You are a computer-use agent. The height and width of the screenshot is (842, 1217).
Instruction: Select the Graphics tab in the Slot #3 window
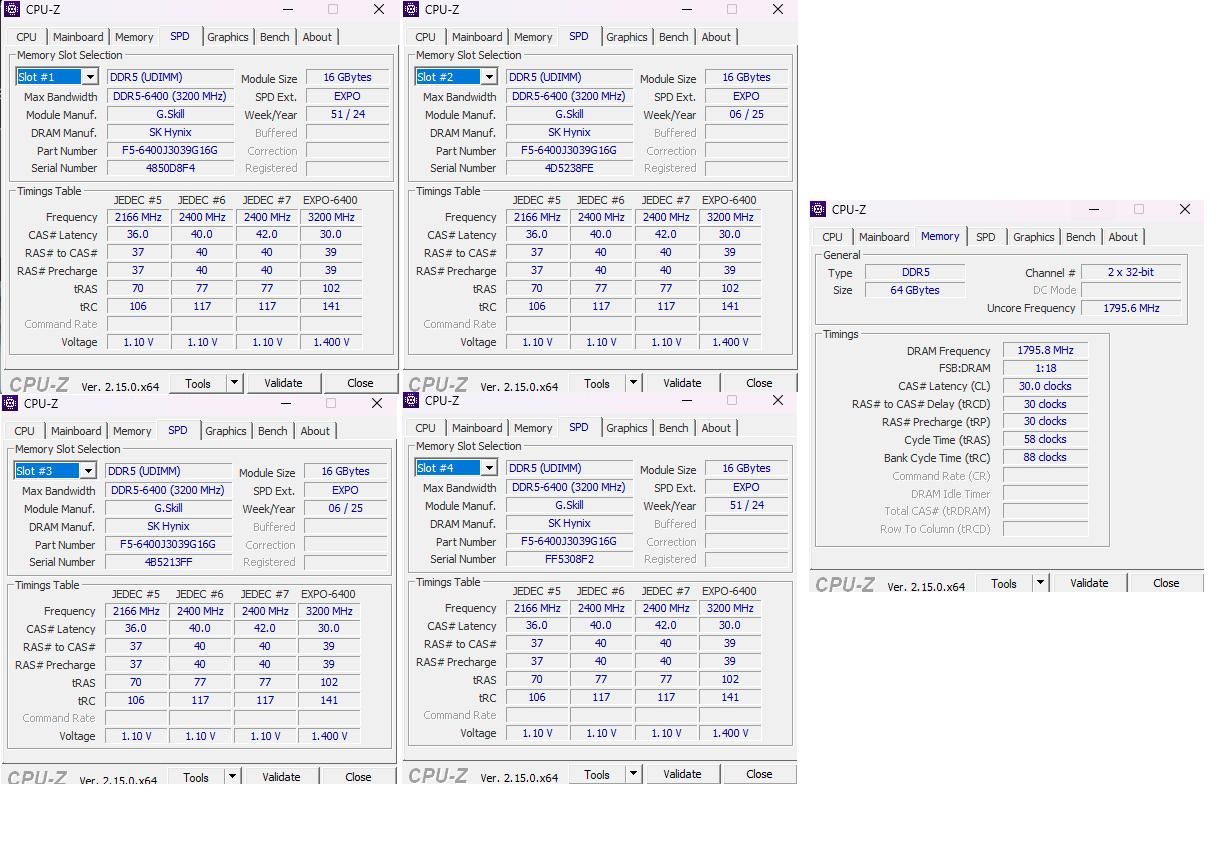coord(226,431)
